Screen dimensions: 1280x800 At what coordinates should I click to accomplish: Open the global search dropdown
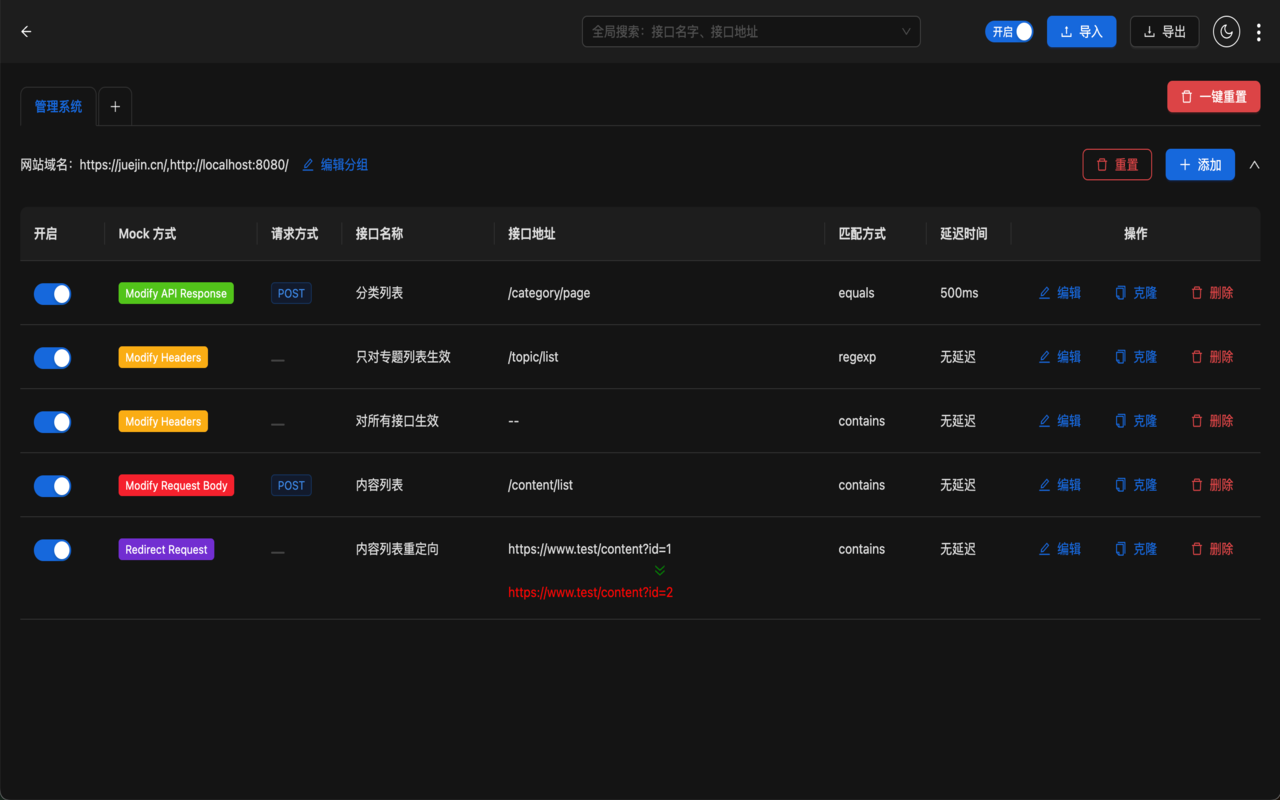pos(907,31)
